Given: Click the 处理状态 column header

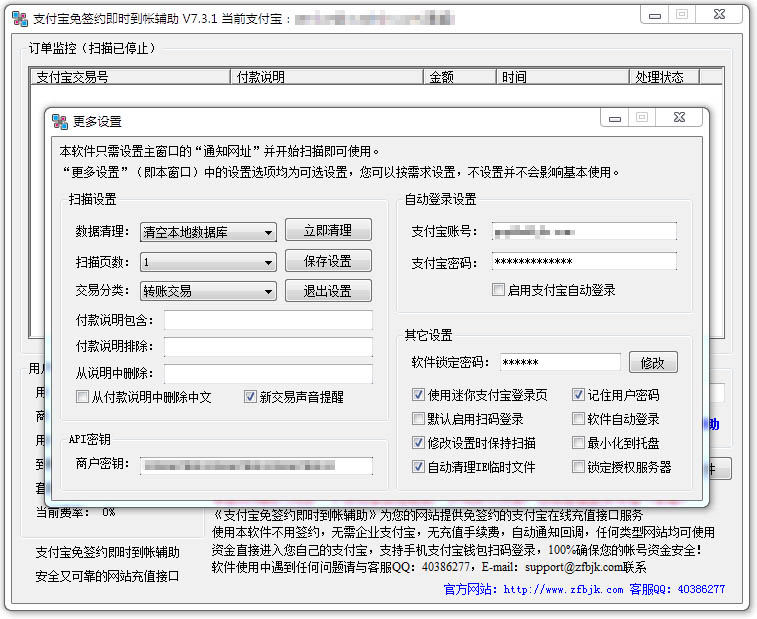Looking at the screenshot, I should 664,77.
